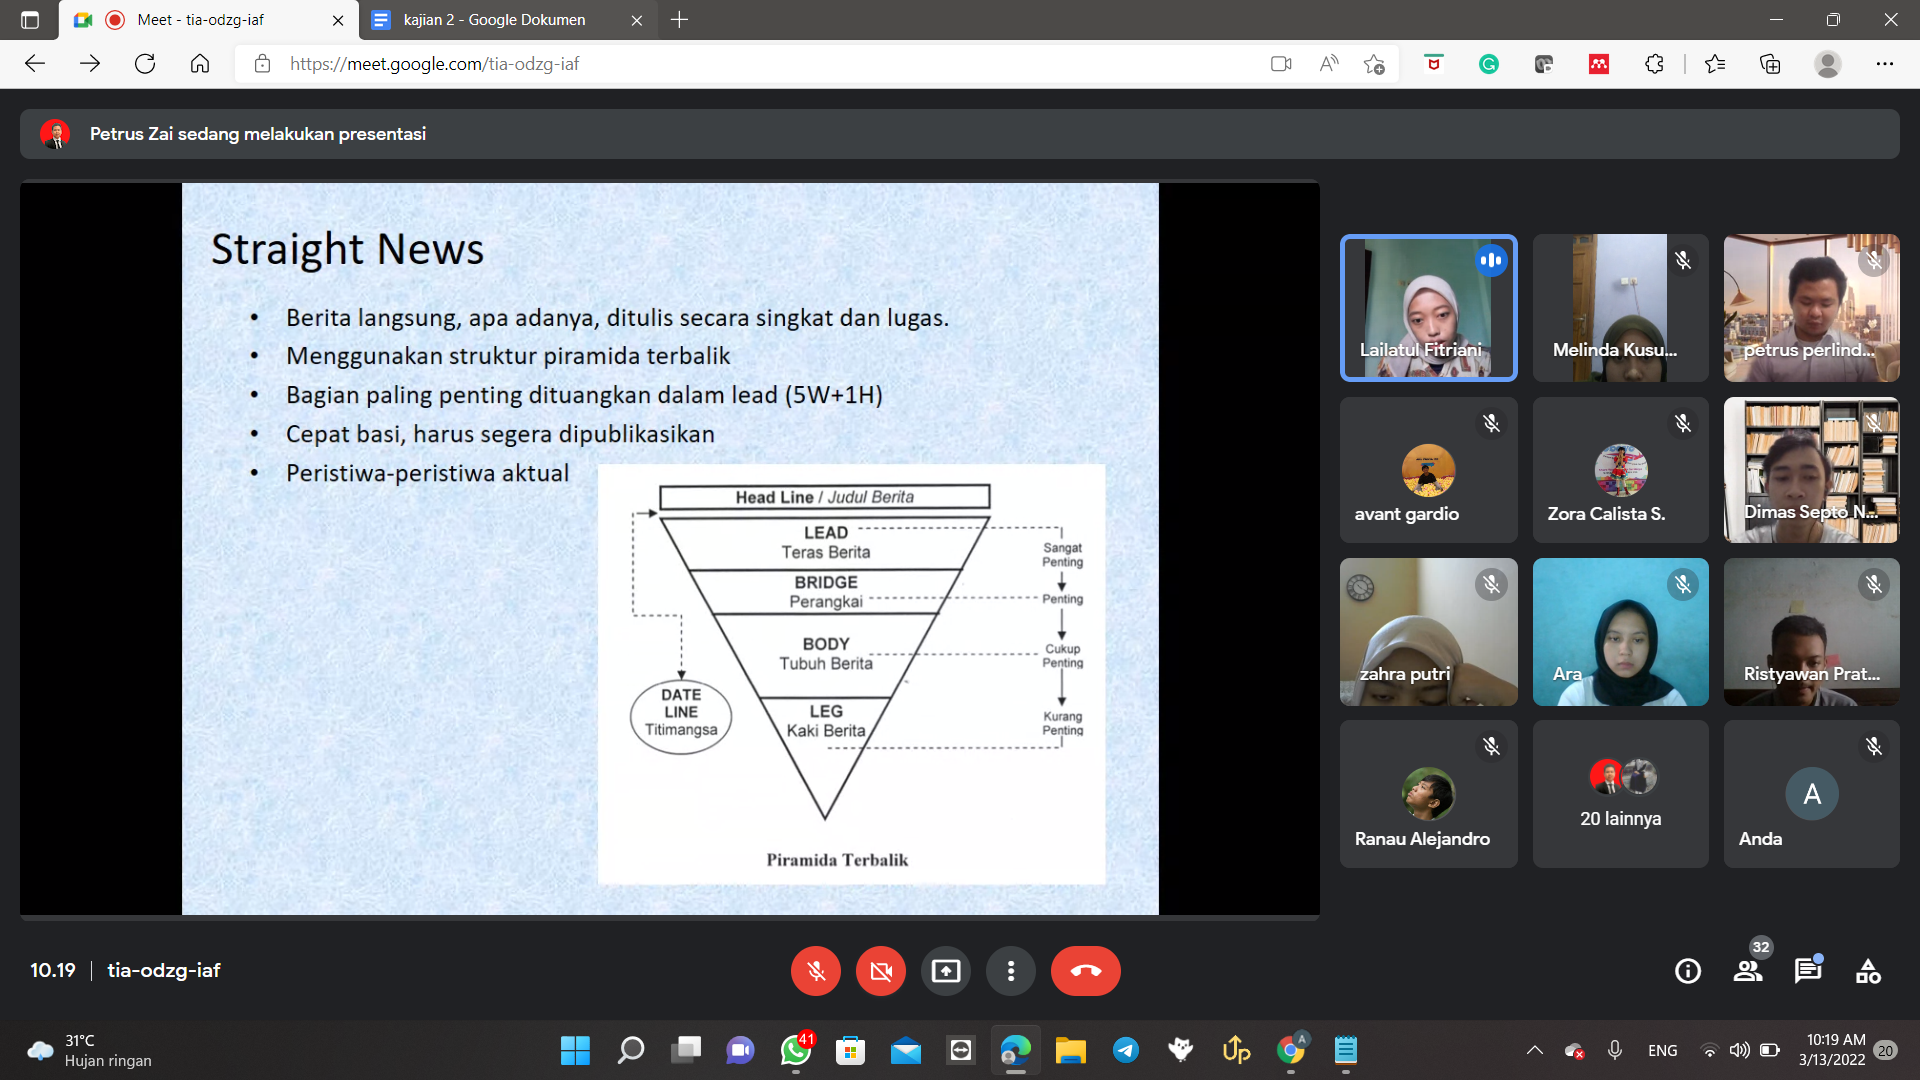
Task: Open the browser Extensions puzzle icon
Action: 1654,64
